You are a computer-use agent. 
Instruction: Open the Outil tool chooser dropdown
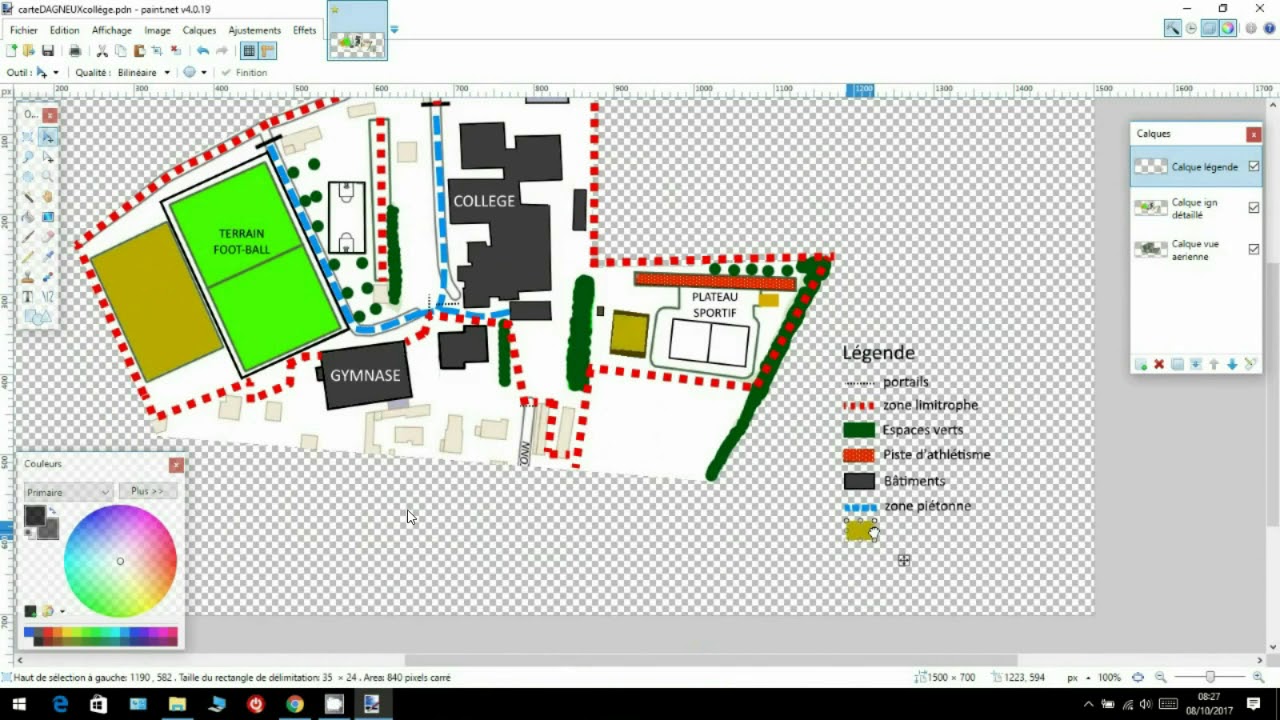tap(48, 72)
